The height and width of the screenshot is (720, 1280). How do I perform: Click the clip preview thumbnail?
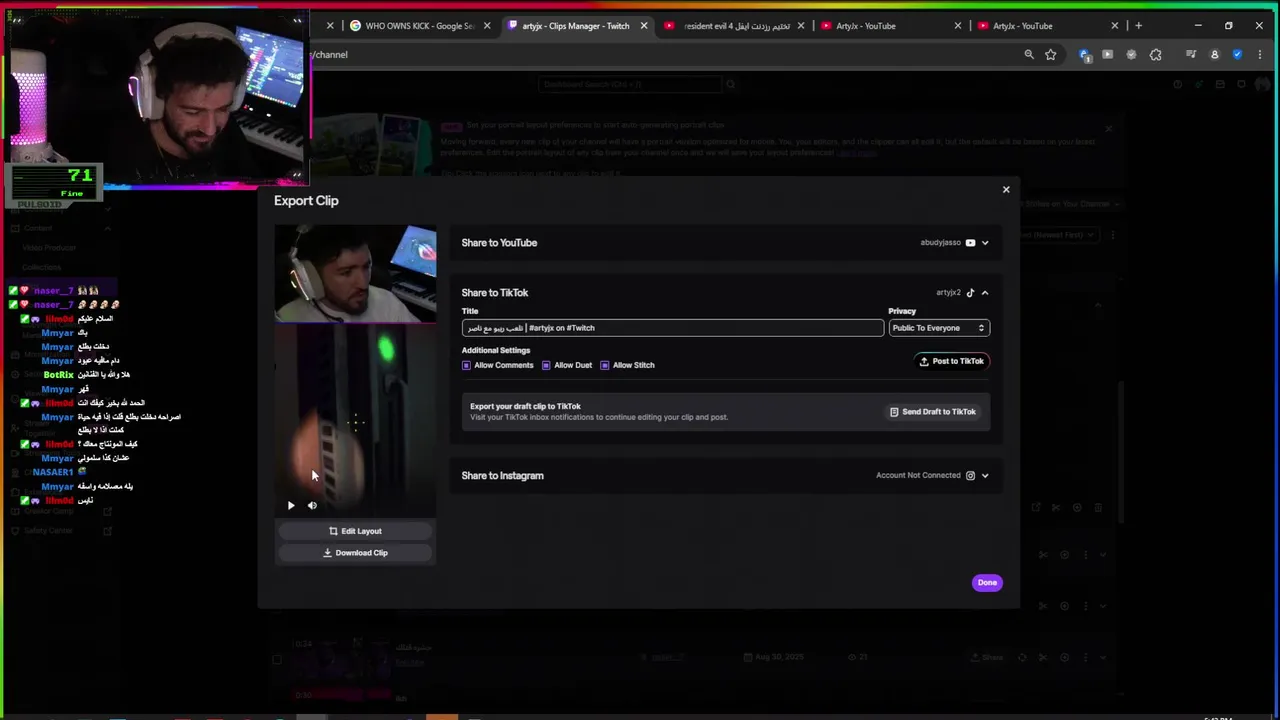pos(355,370)
